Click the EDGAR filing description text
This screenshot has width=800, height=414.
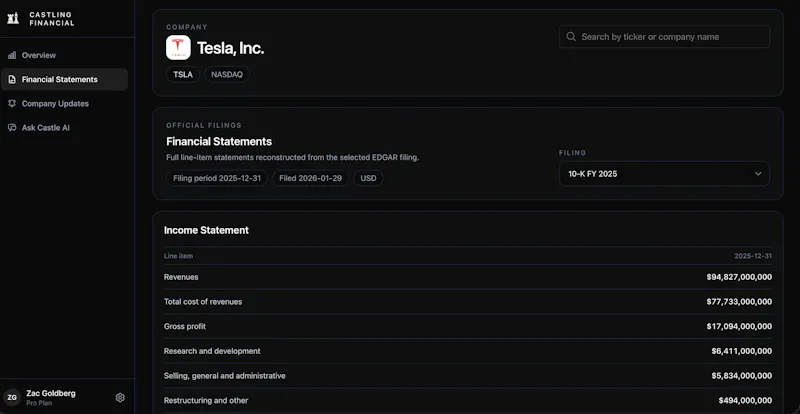(x=292, y=157)
